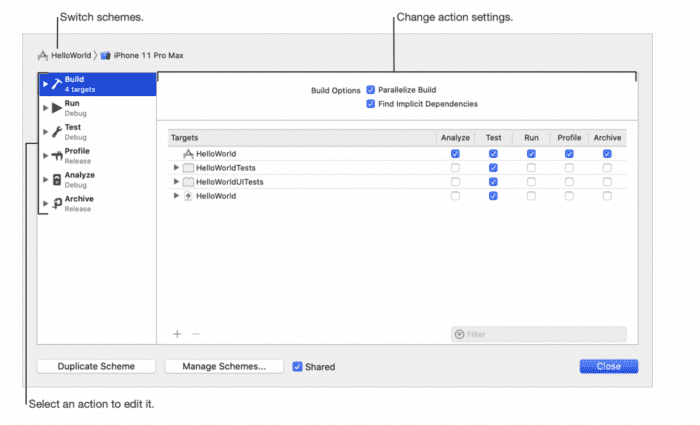Select the Run action play icon

(57, 108)
